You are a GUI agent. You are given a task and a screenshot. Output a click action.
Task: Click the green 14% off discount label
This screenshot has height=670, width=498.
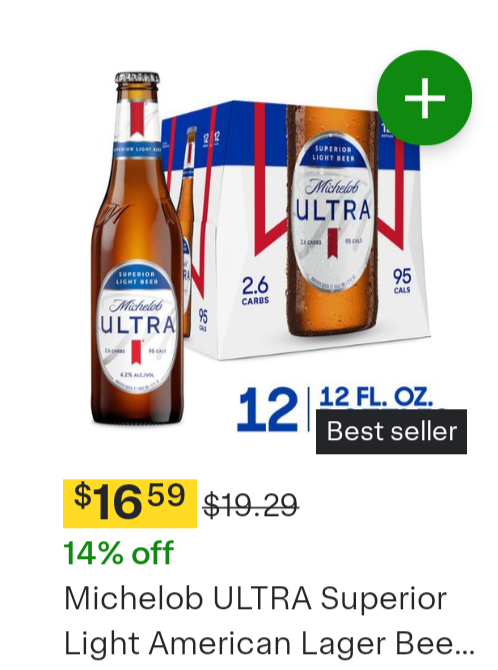118,552
